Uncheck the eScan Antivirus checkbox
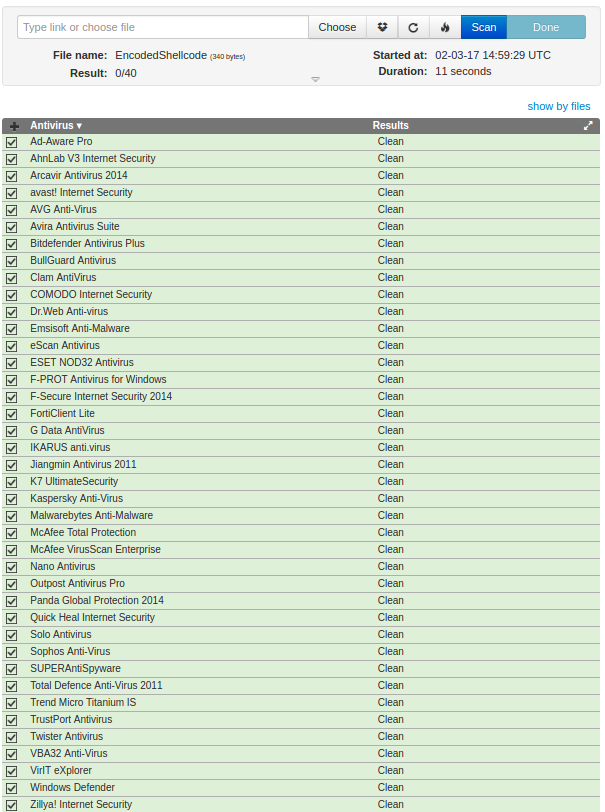Screen dimensions: 605x812 pyautogui.click(x=12, y=346)
